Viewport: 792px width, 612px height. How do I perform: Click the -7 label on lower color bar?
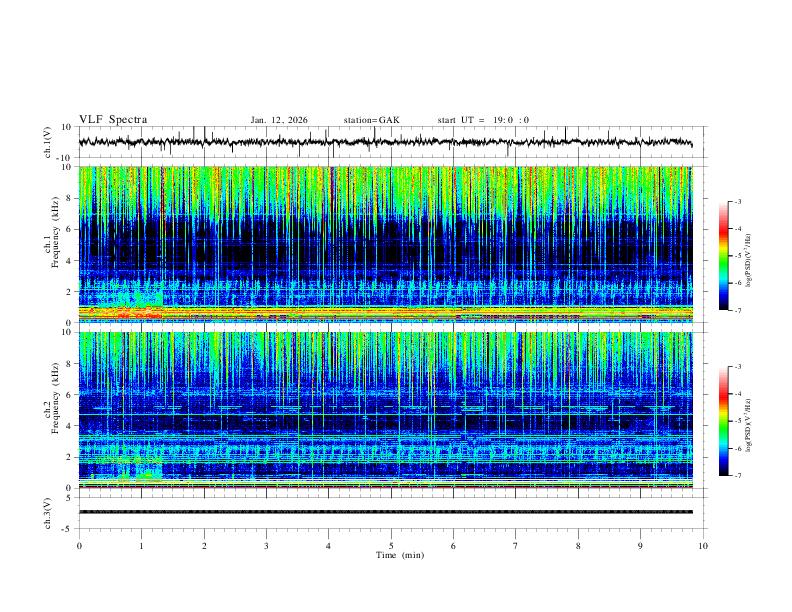738,476
